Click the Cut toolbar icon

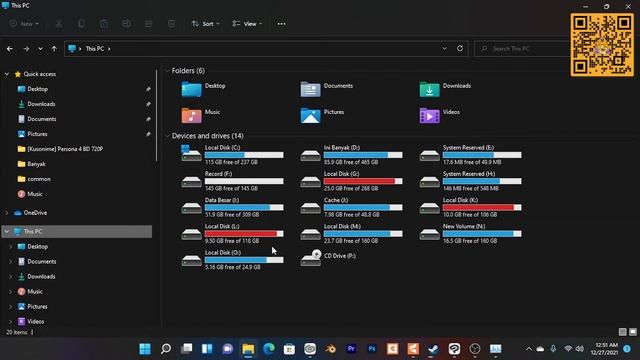(x=59, y=24)
